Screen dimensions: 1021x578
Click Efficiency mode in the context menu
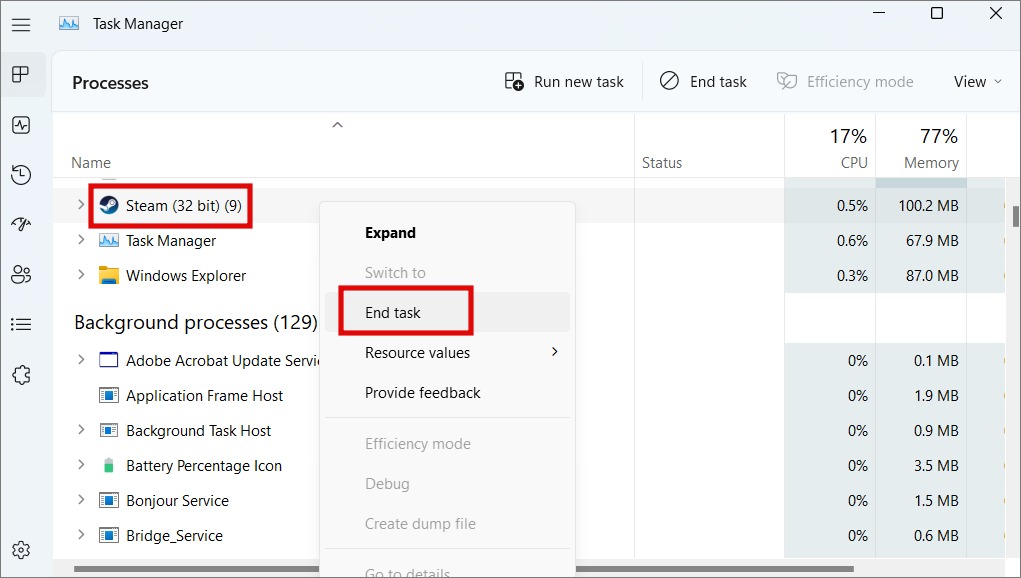[447, 444]
